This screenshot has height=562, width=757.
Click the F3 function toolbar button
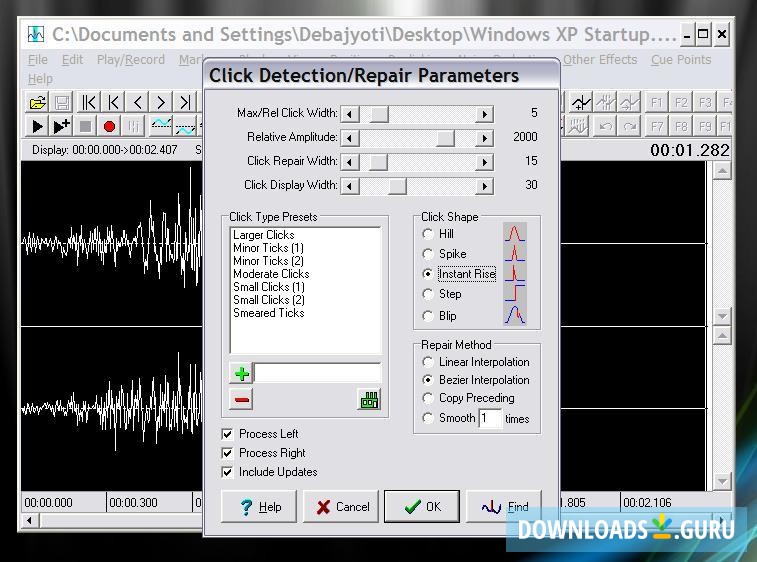click(x=705, y=102)
